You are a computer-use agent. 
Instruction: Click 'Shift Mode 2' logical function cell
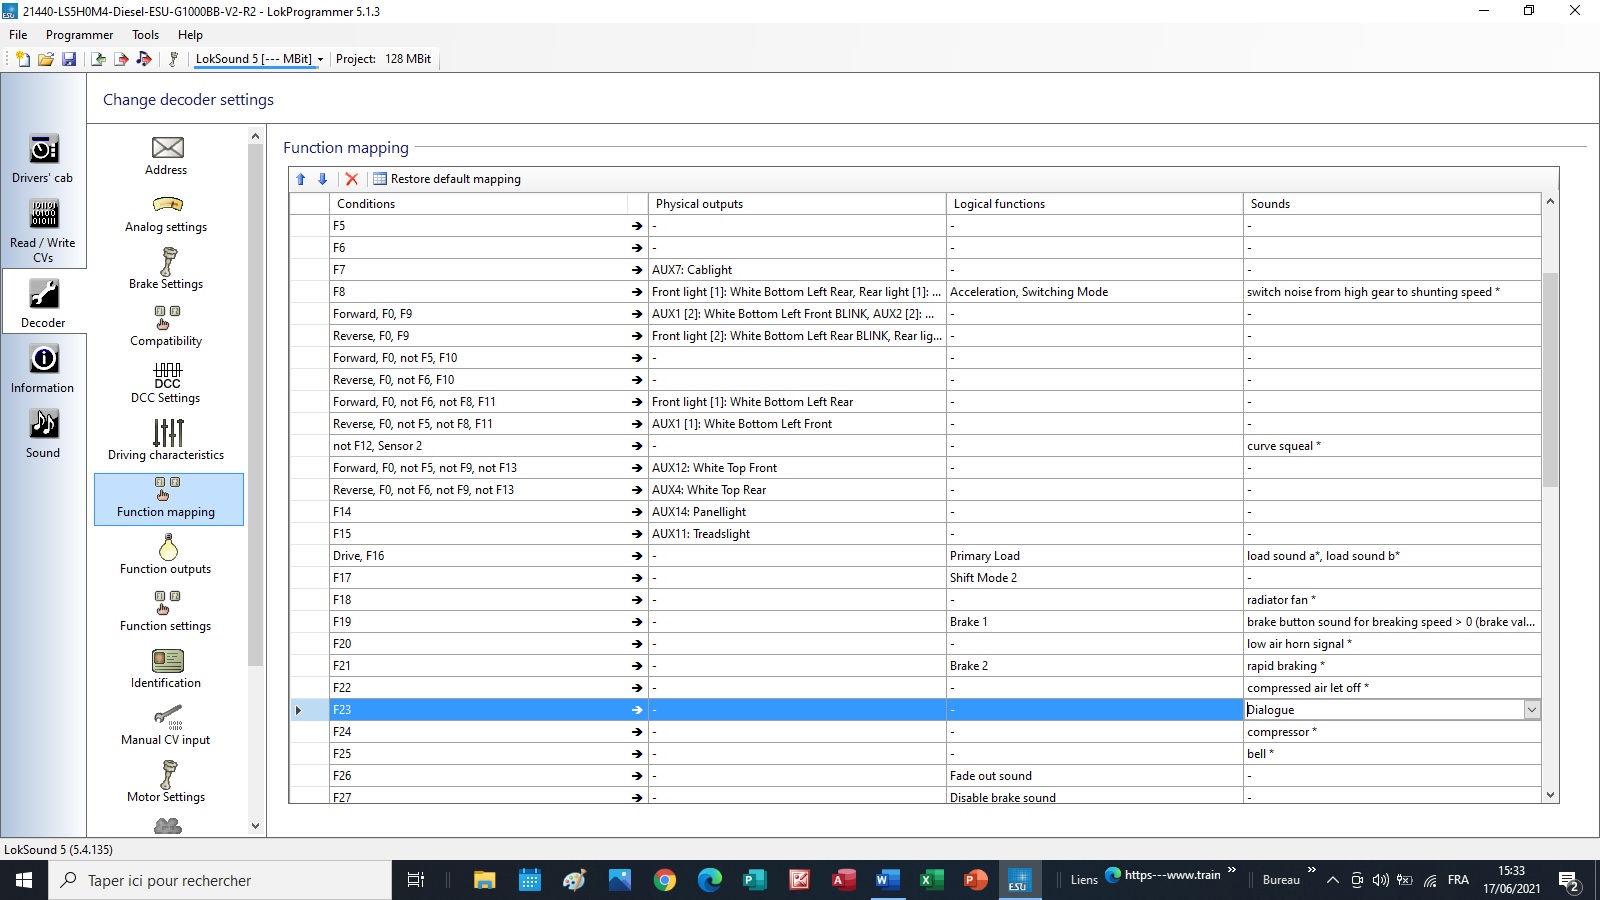pos(1095,578)
